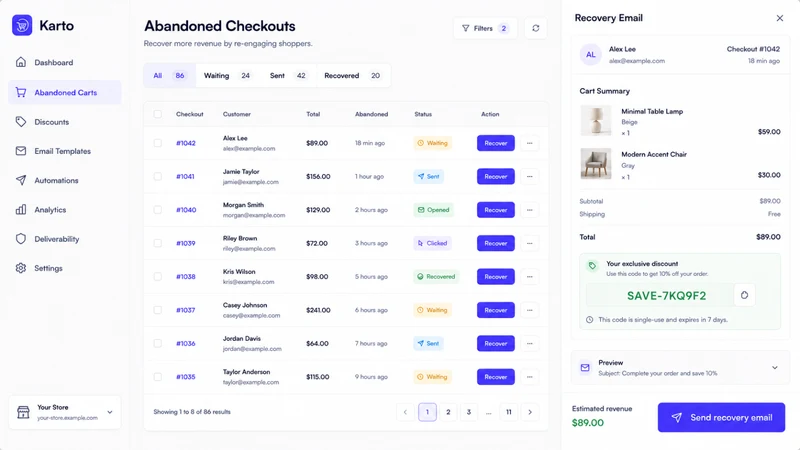
Task: Switch to the Sent 42 tab
Action: pyautogui.click(x=288, y=76)
